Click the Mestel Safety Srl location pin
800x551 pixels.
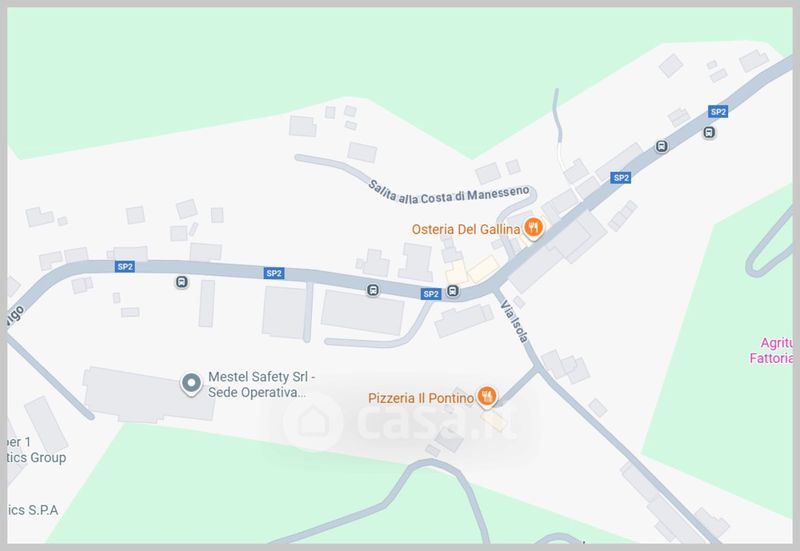point(191,383)
